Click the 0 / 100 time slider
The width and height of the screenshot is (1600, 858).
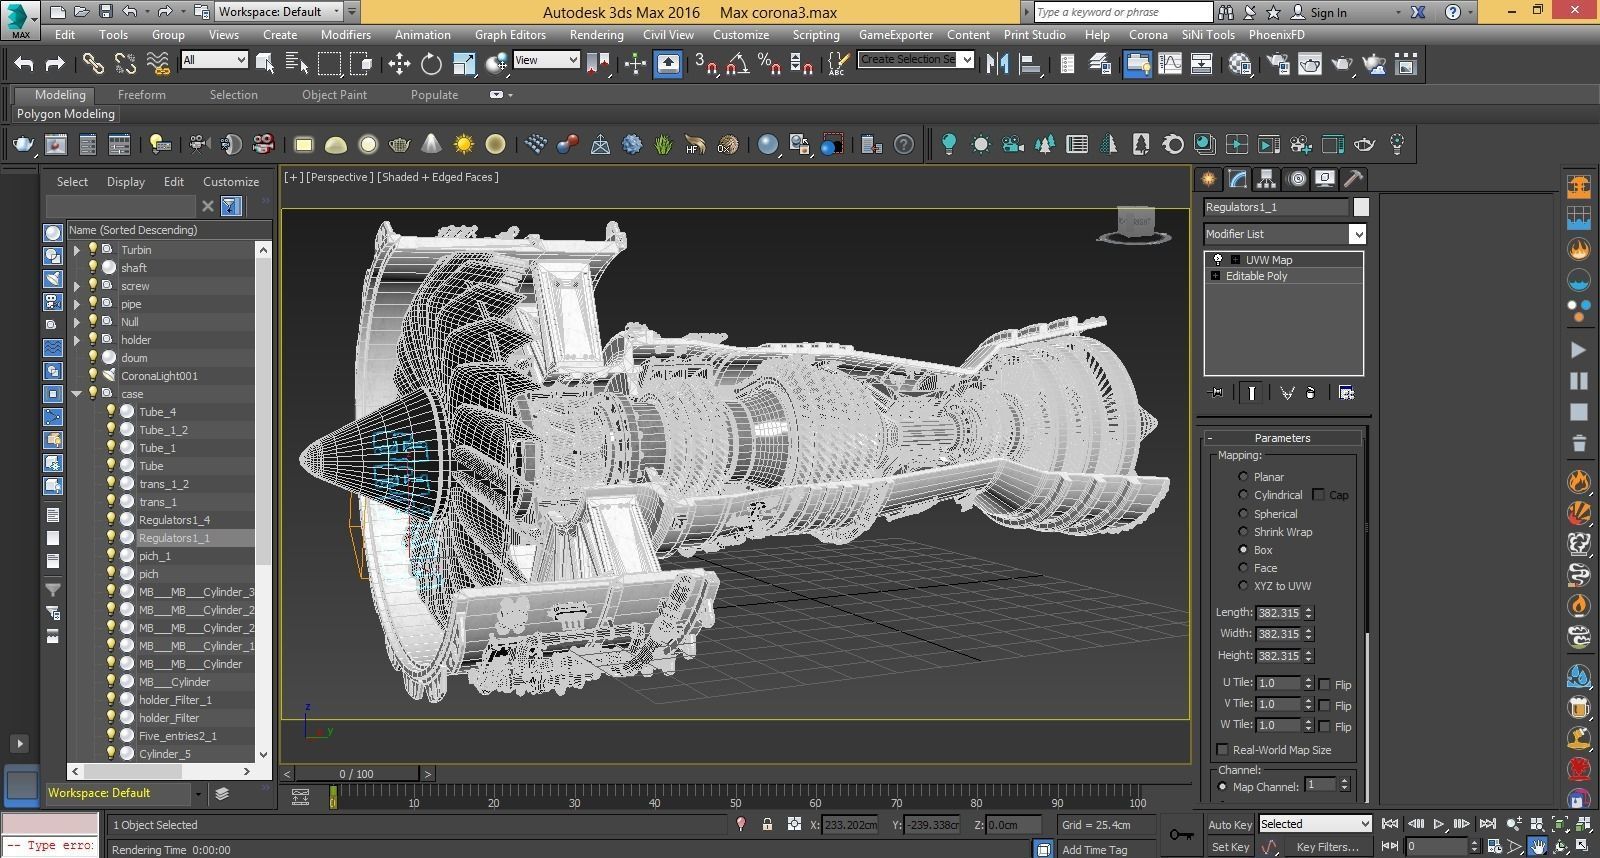click(356, 774)
